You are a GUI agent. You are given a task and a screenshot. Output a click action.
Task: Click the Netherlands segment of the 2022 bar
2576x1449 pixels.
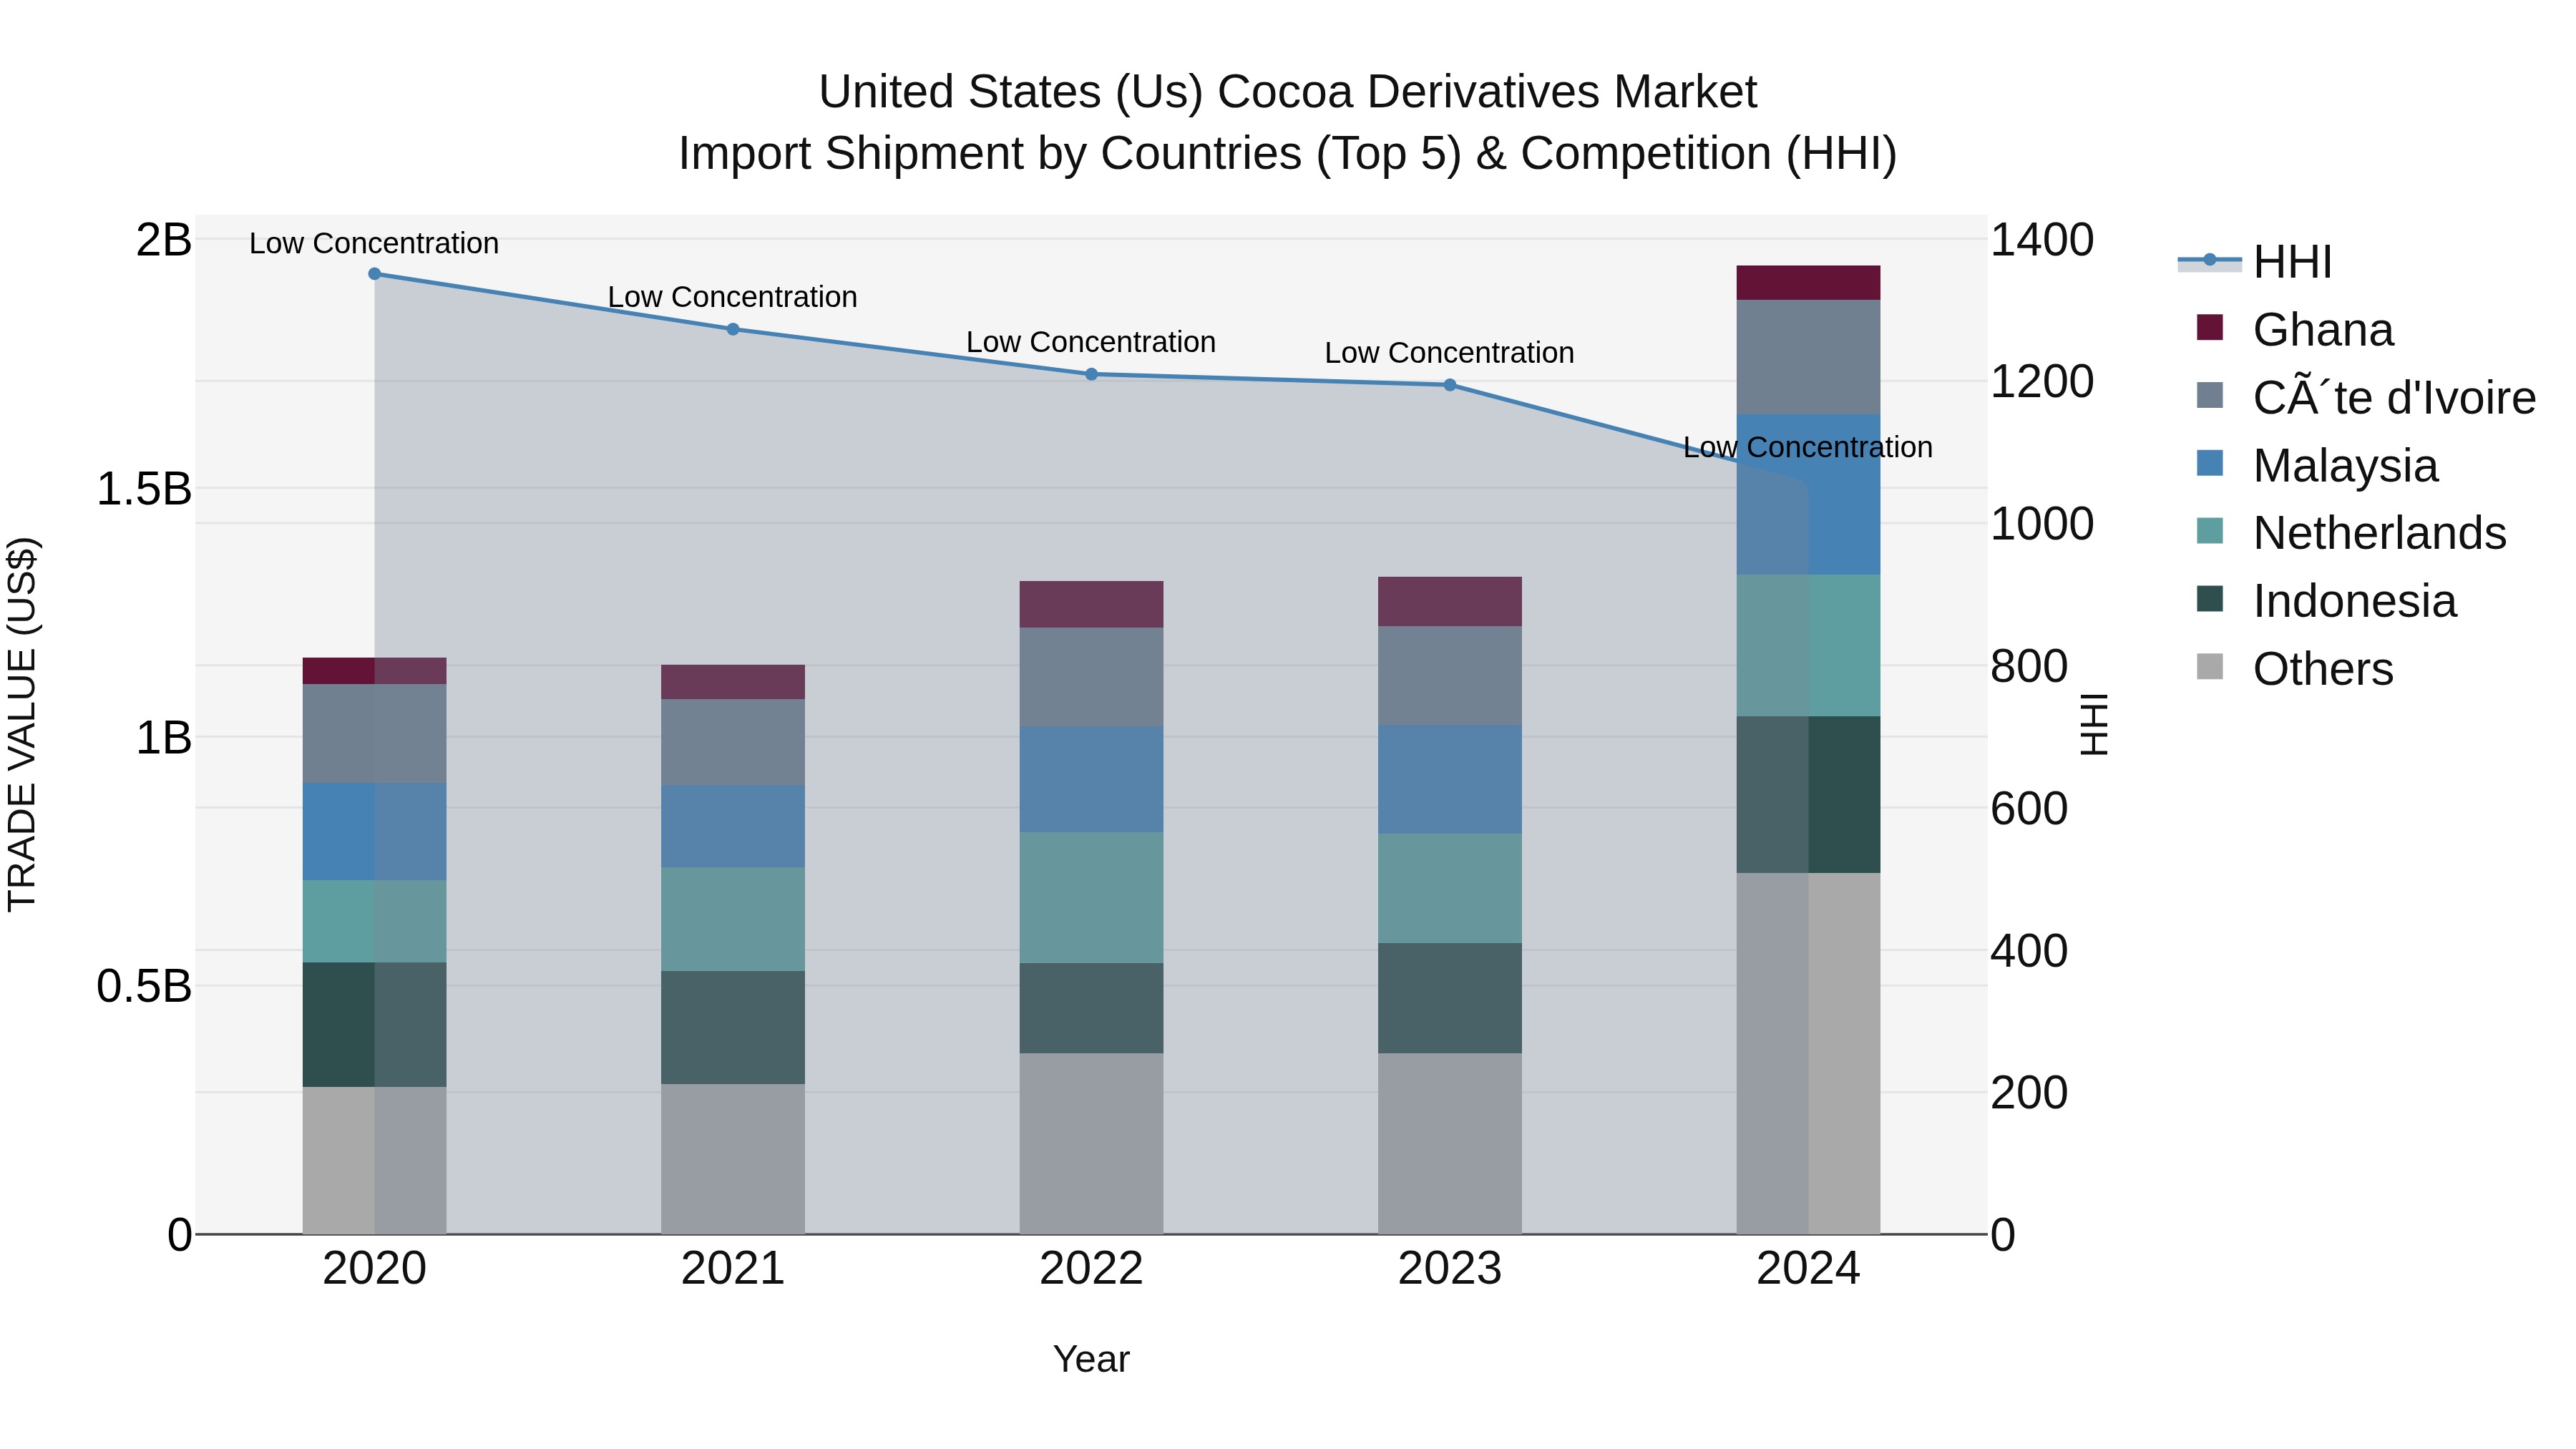click(1092, 898)
